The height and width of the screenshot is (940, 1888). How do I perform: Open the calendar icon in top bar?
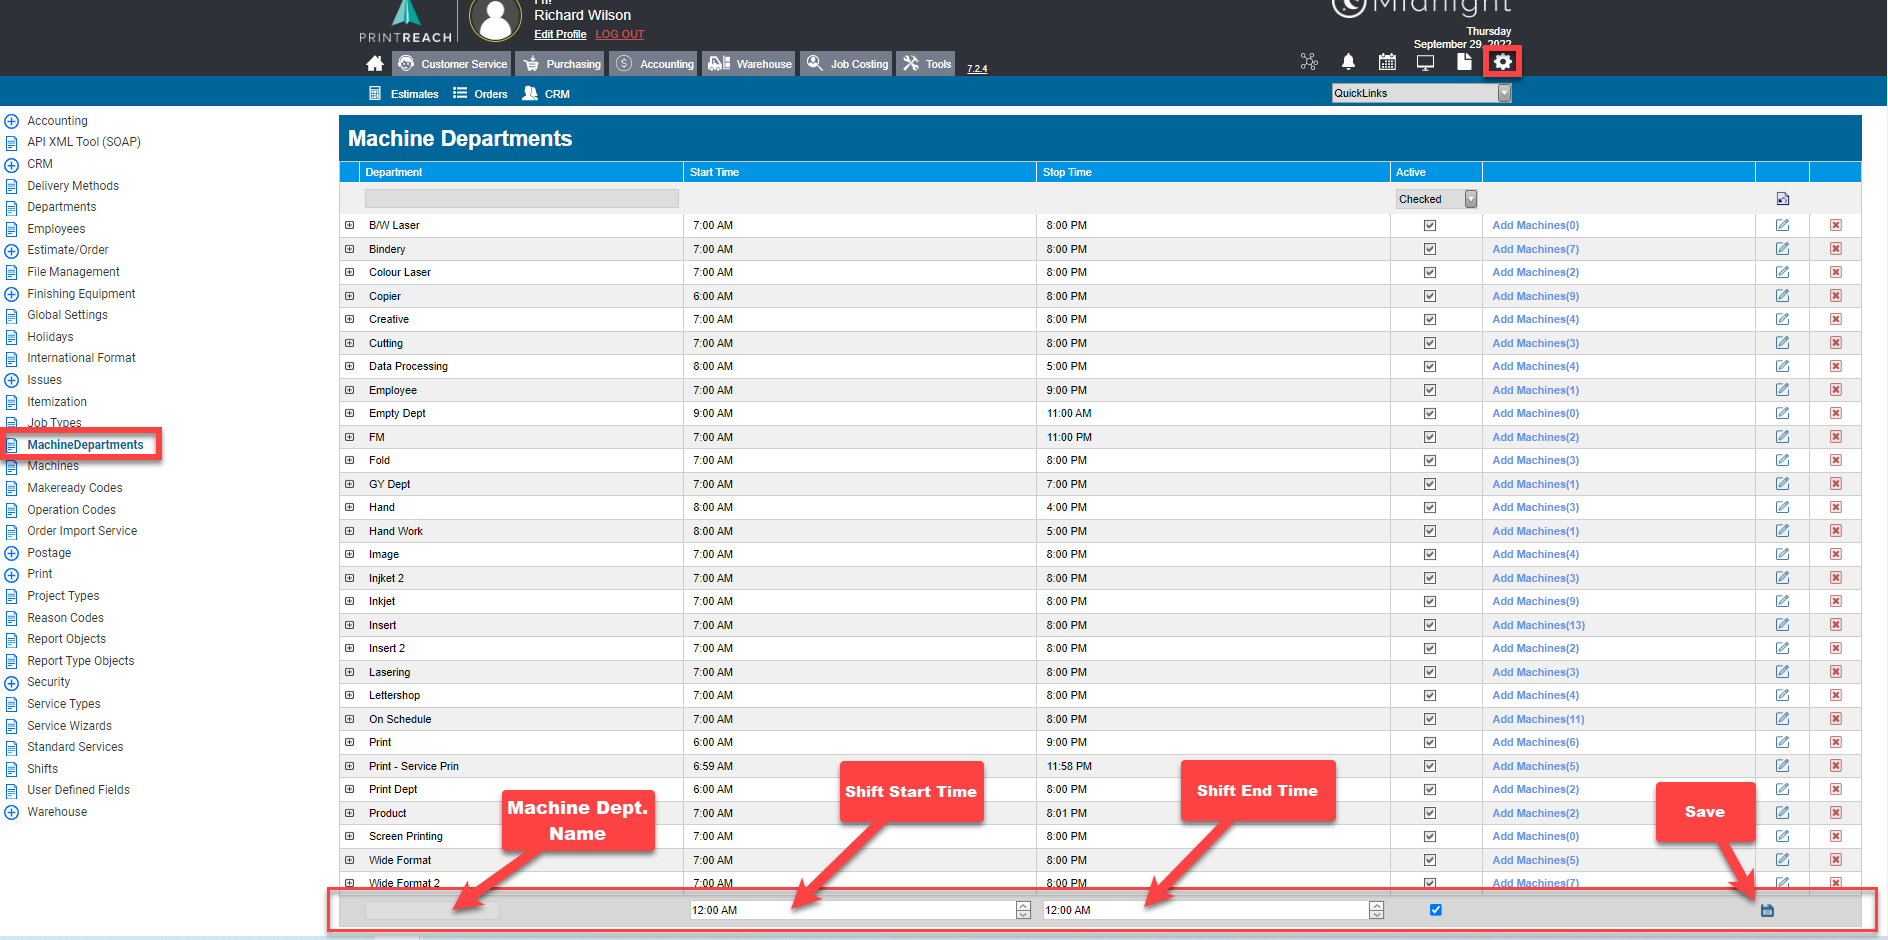(1387, 62)
